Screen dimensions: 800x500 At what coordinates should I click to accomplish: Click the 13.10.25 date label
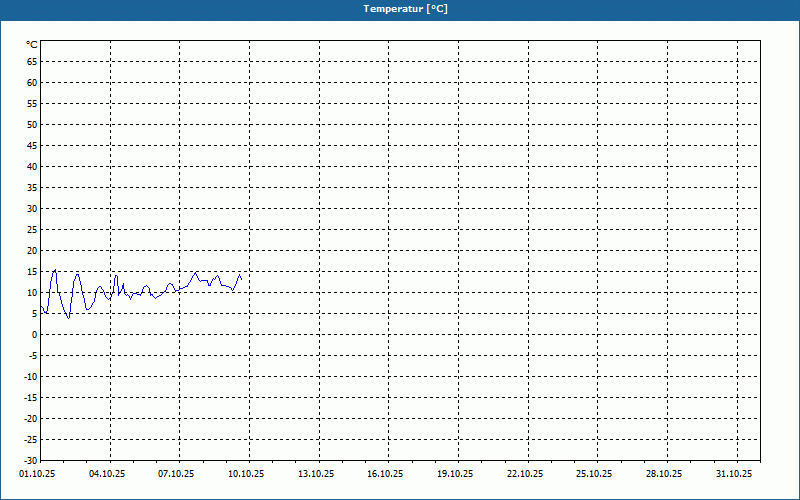click(316, 474)
